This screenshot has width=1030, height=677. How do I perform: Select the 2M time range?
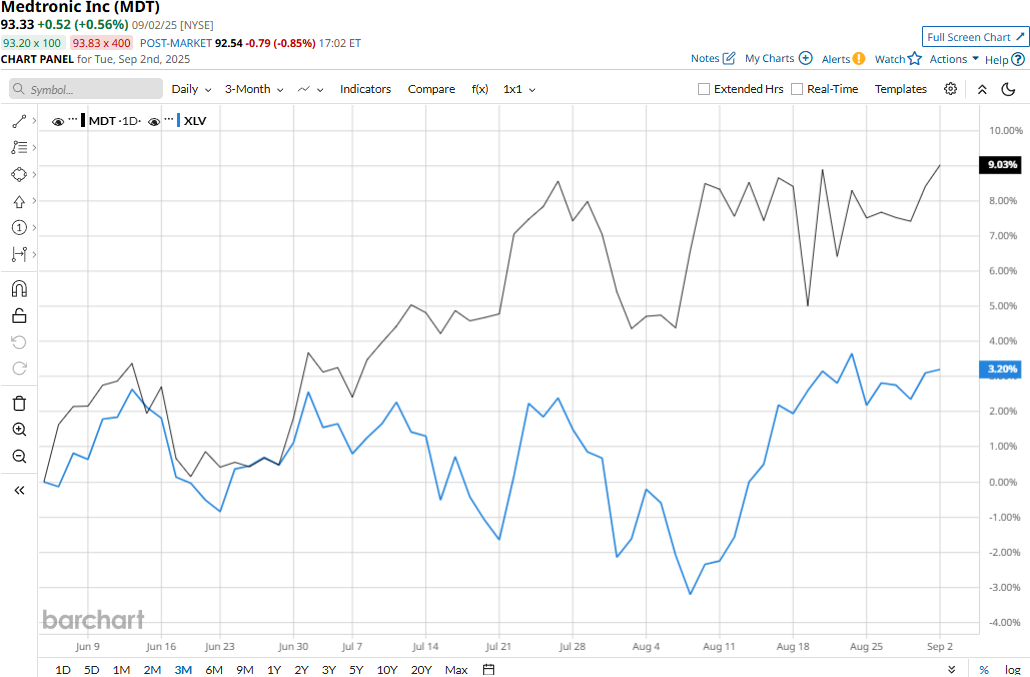152,670
